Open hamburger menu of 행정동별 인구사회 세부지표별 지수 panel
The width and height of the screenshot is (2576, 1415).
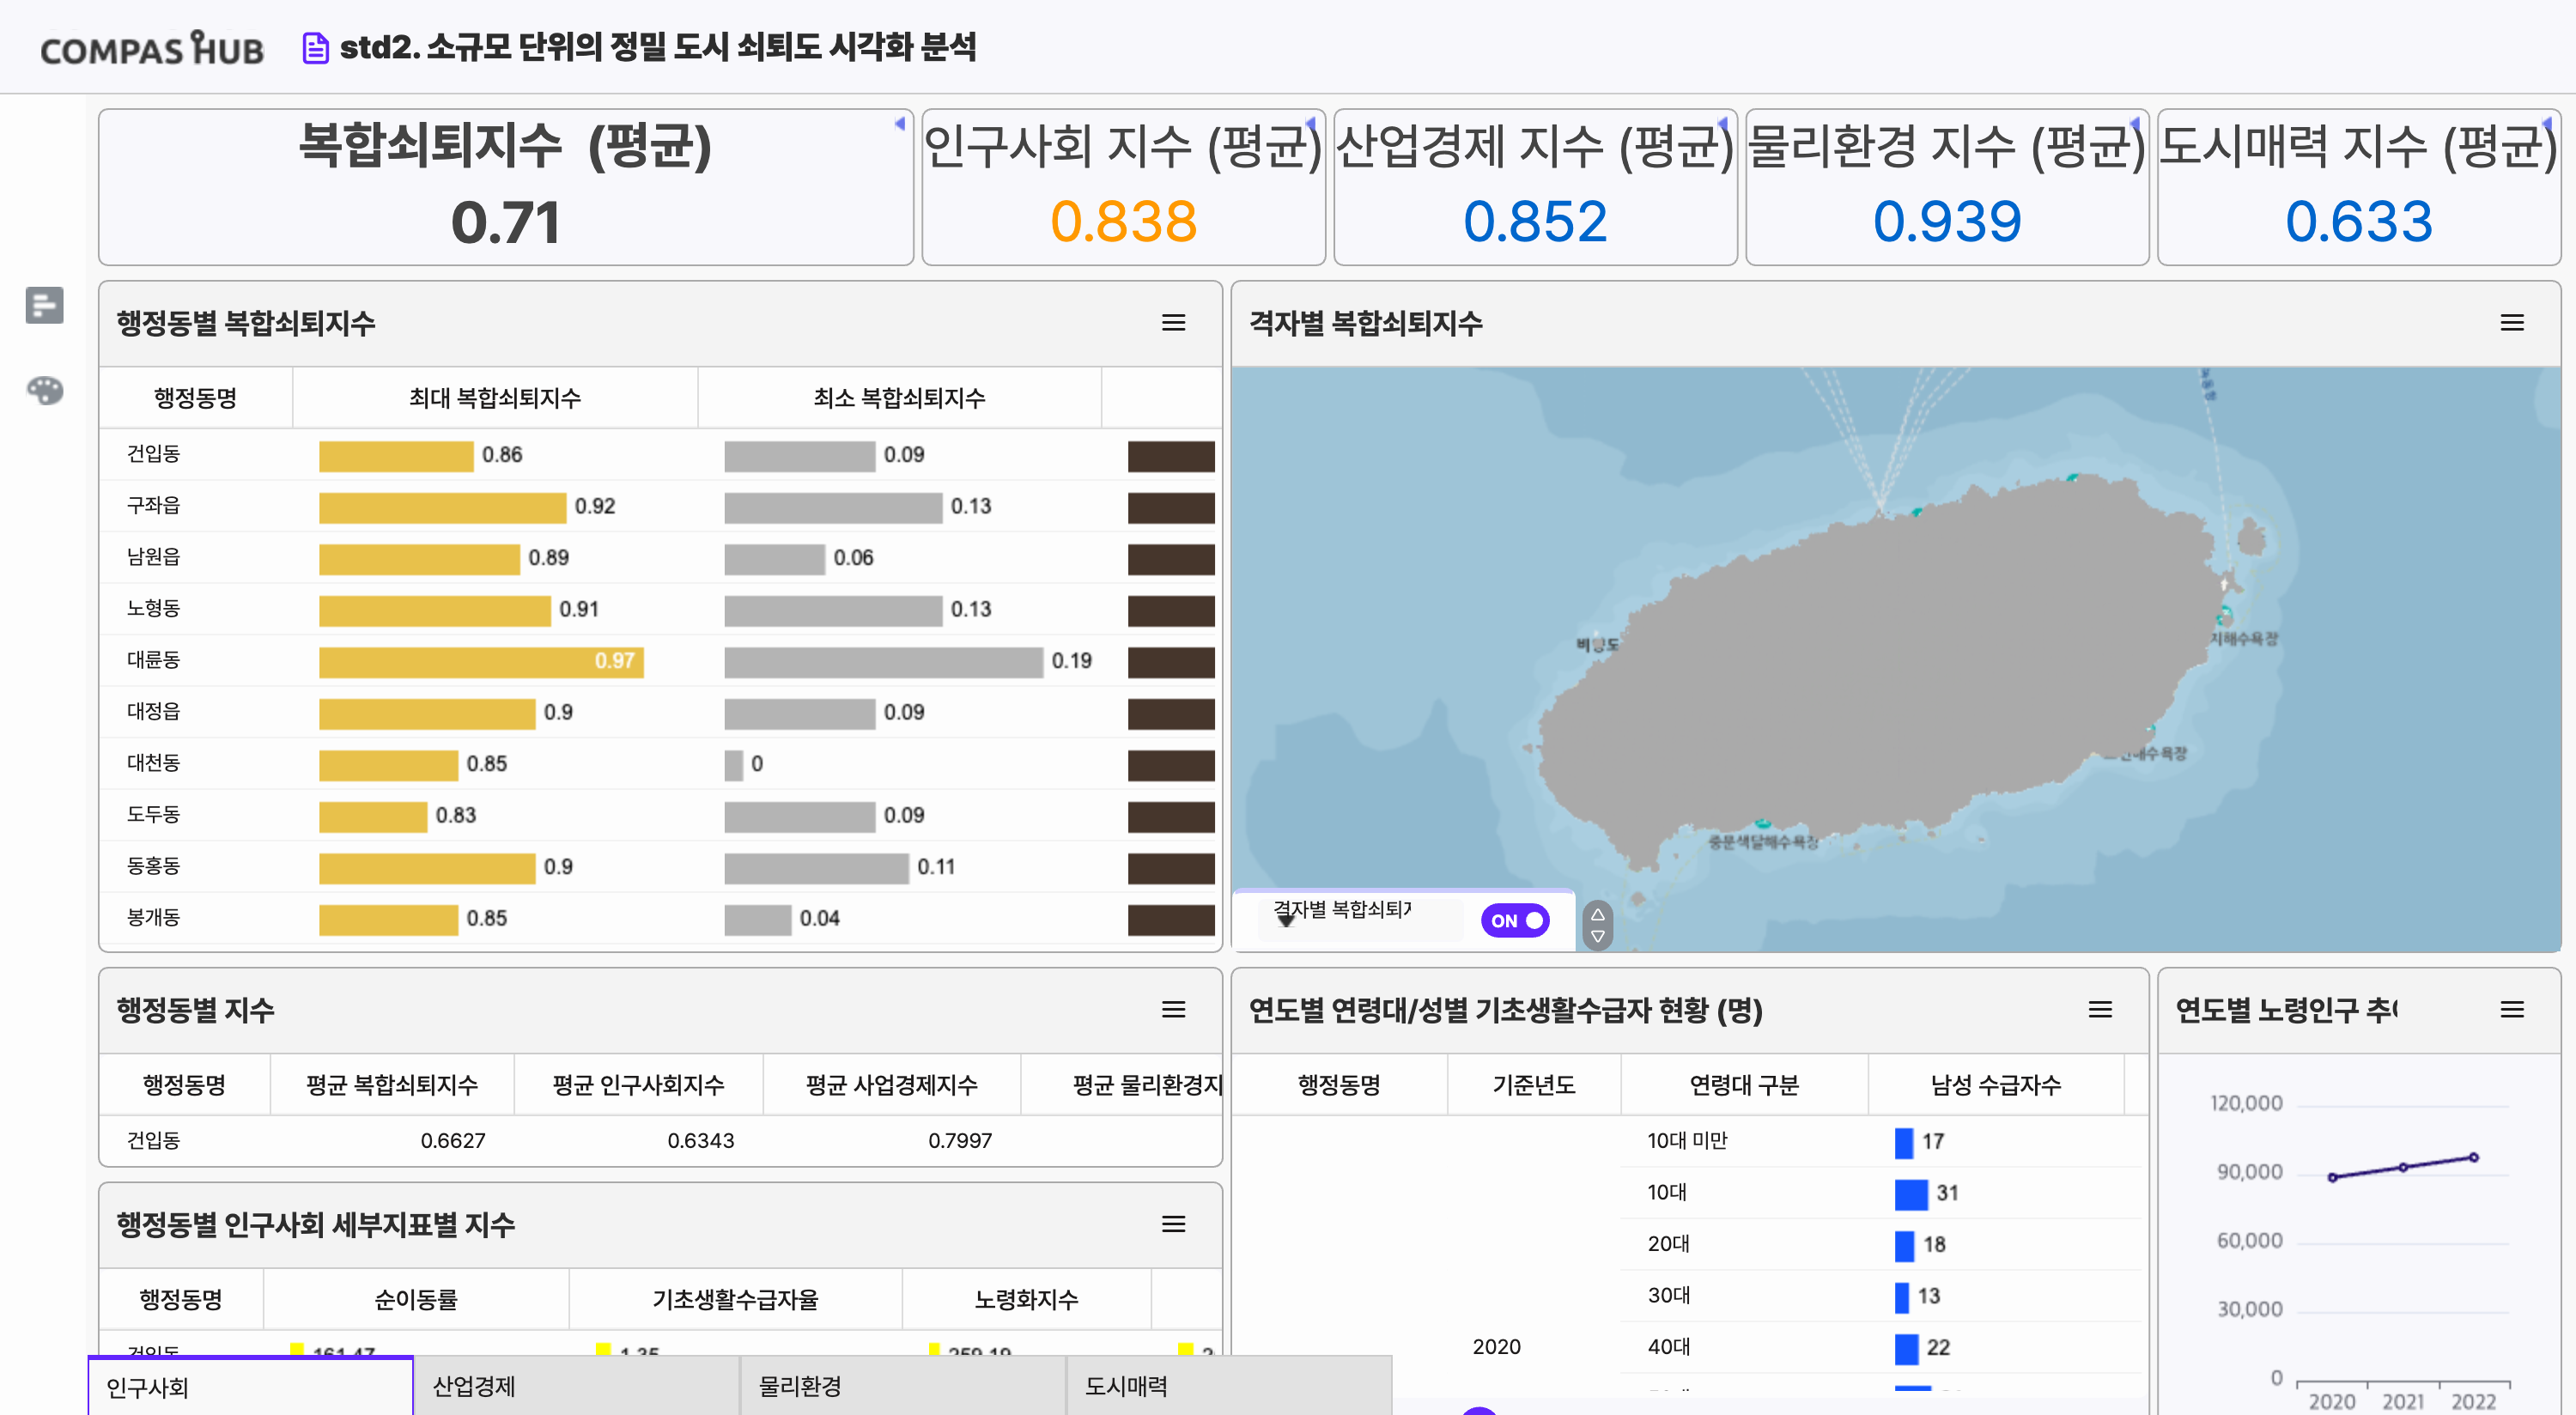click(x=1173, y=1224)
